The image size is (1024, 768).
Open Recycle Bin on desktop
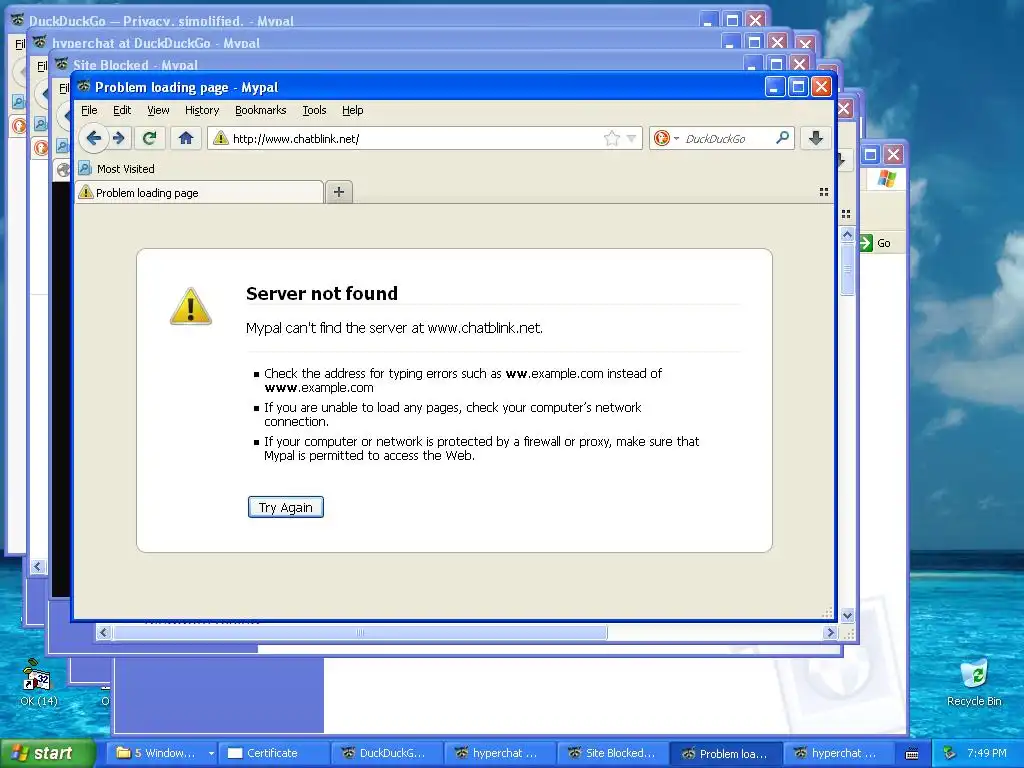pyautogui.click(x=974, y=683)
